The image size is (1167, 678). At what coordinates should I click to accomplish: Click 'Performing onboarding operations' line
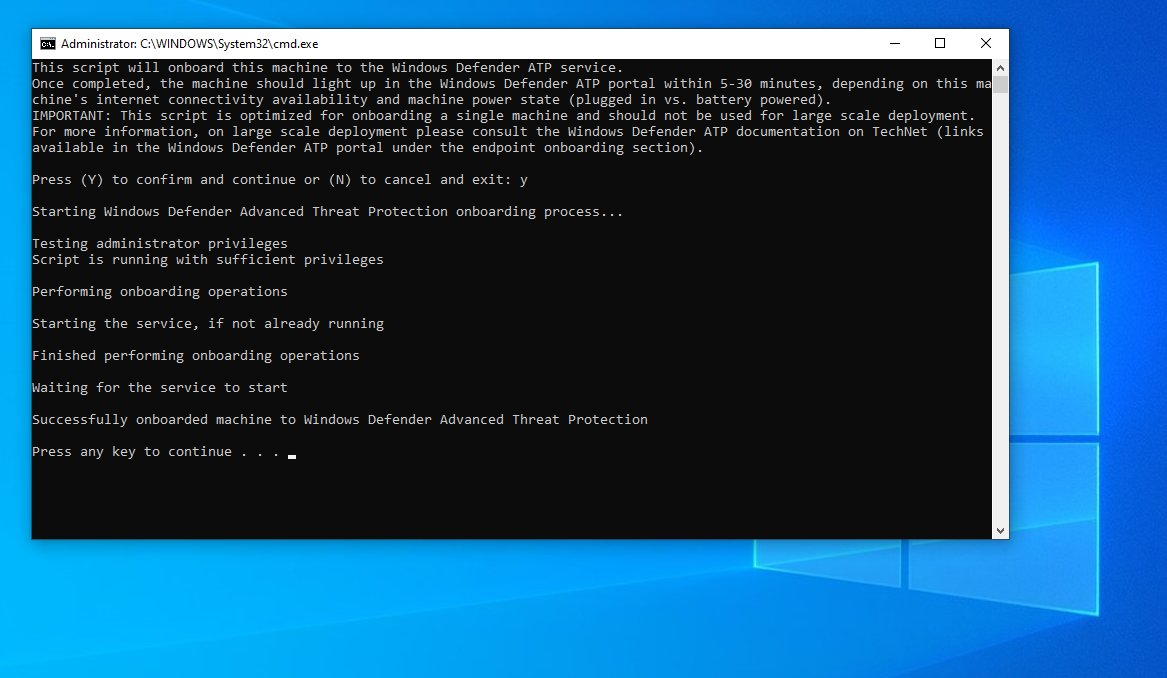[160, 292]
